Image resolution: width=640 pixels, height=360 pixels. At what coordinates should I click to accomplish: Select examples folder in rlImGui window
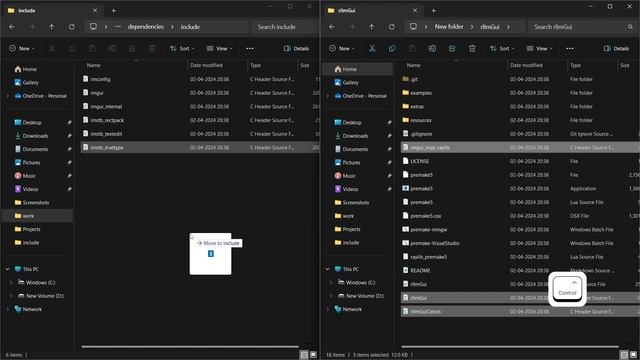coord(520,93)
